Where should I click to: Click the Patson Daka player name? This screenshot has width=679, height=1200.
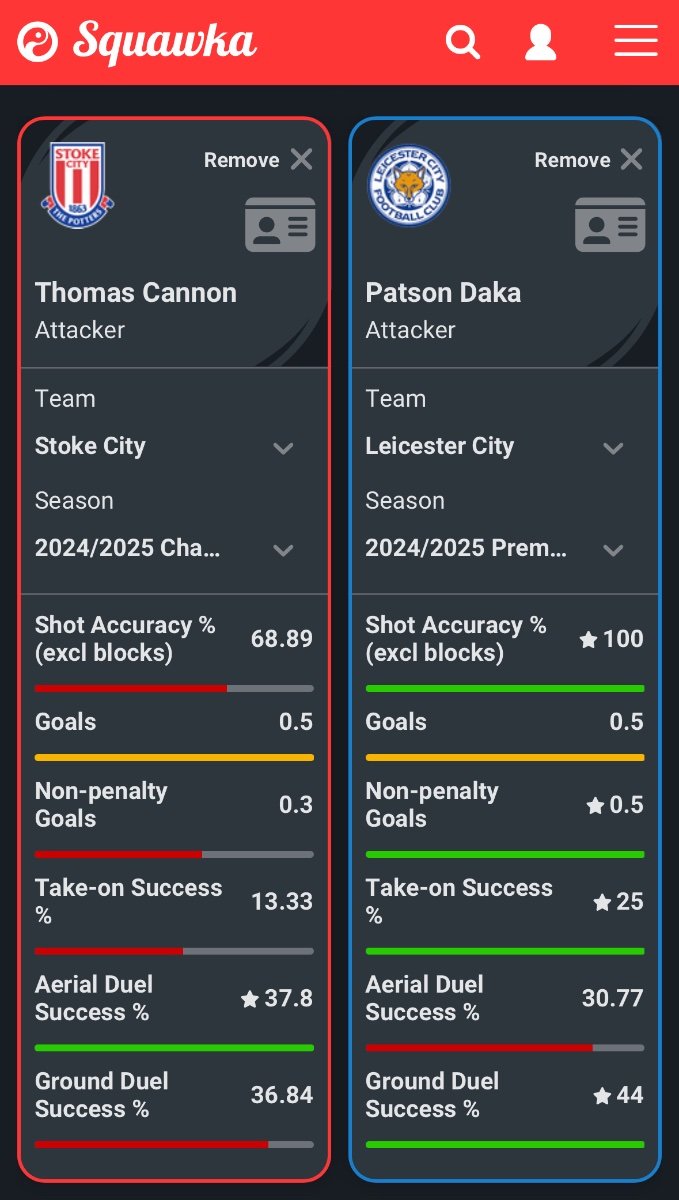coord(443,293)
